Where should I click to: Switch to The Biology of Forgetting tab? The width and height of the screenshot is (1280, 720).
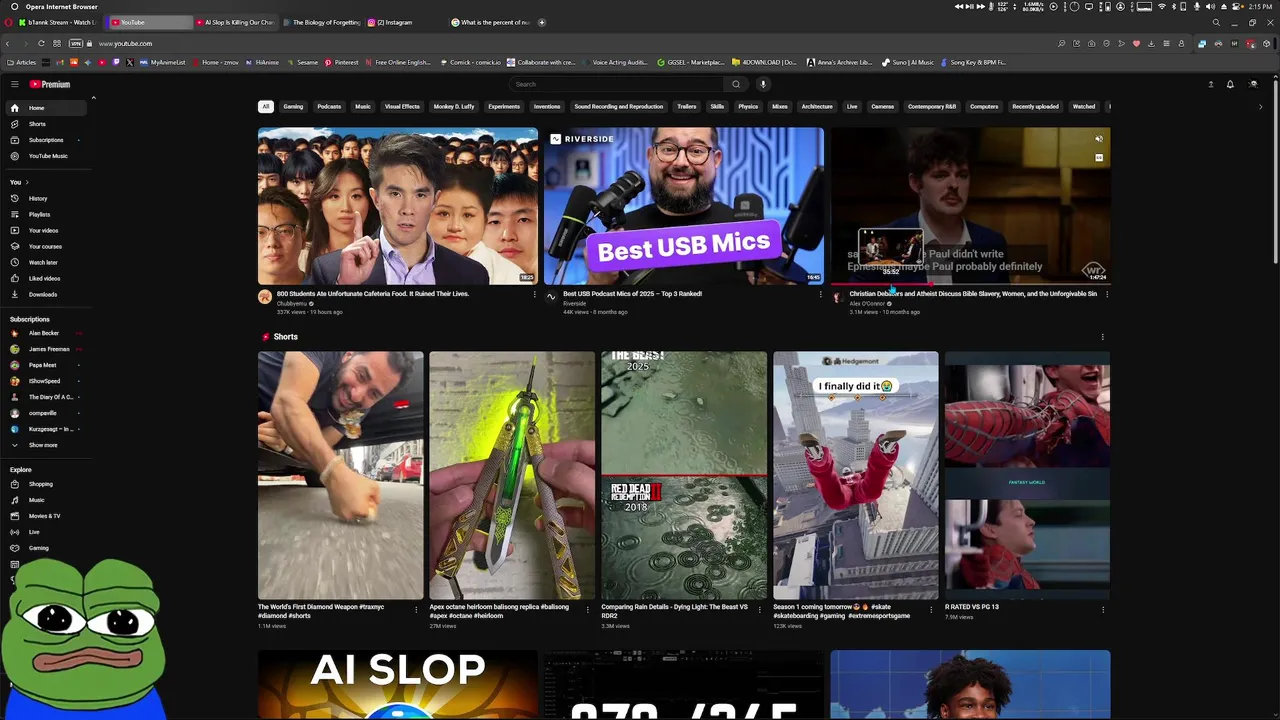point(320,22)
